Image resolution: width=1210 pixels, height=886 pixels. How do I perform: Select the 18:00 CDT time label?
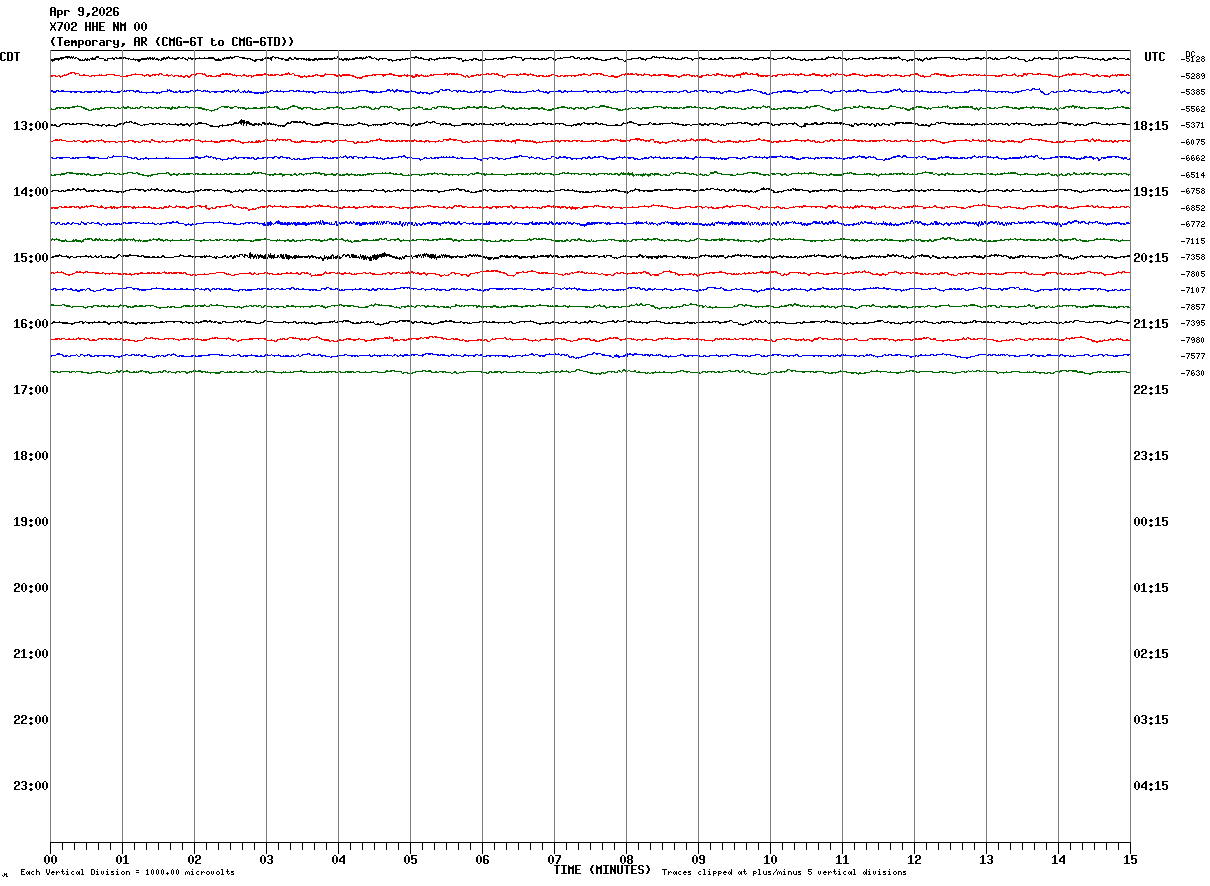click(31, 456)
